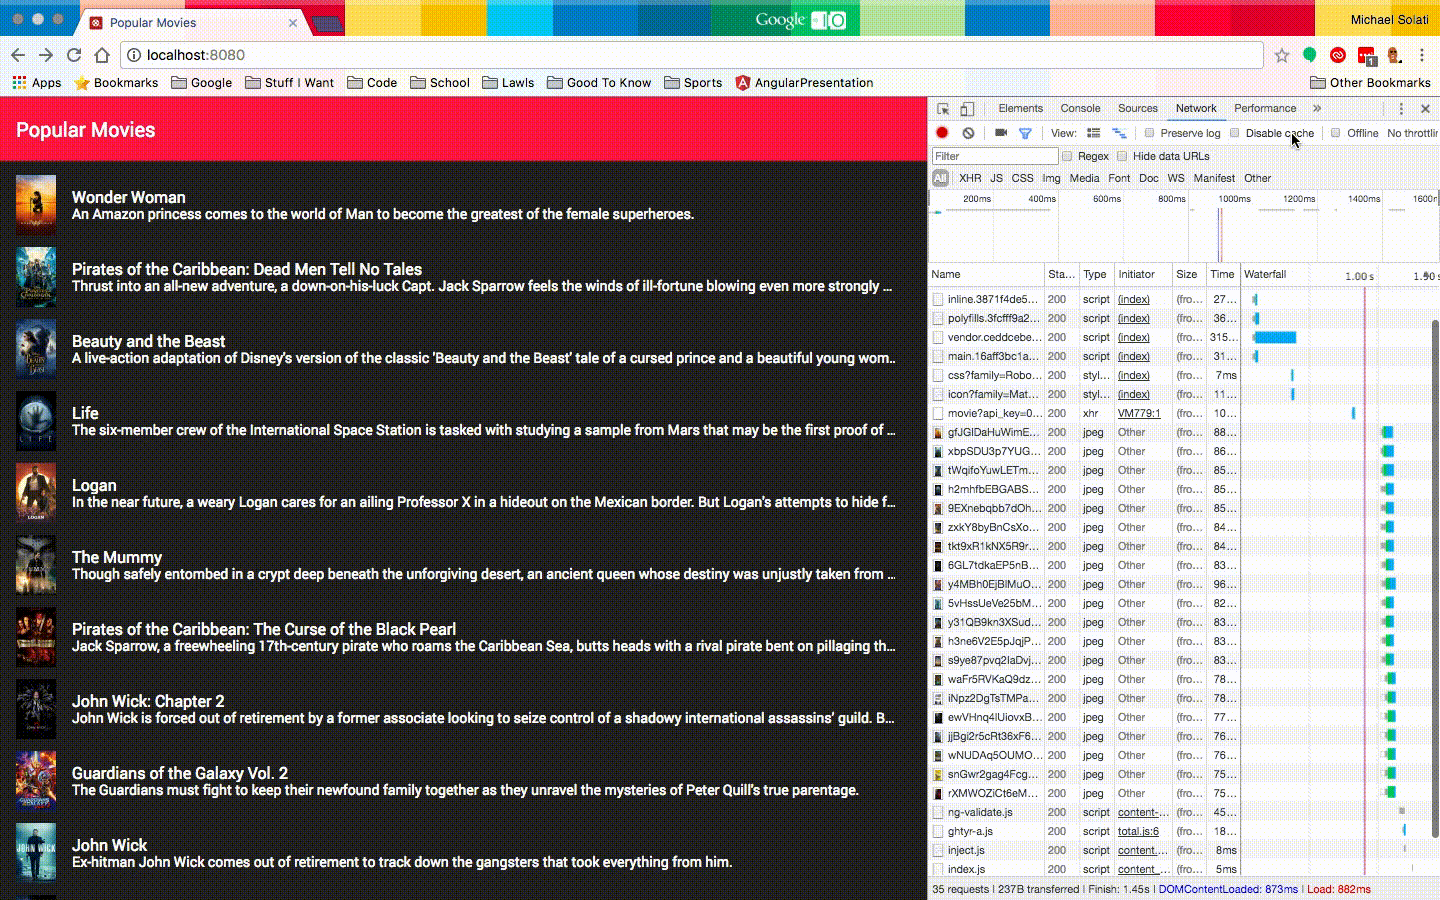The height and width of the screenshot is (900, 1440).
Task: Expand more DevTools tabs chevron
Action: pyautogui.click(x=1317, y=109)
